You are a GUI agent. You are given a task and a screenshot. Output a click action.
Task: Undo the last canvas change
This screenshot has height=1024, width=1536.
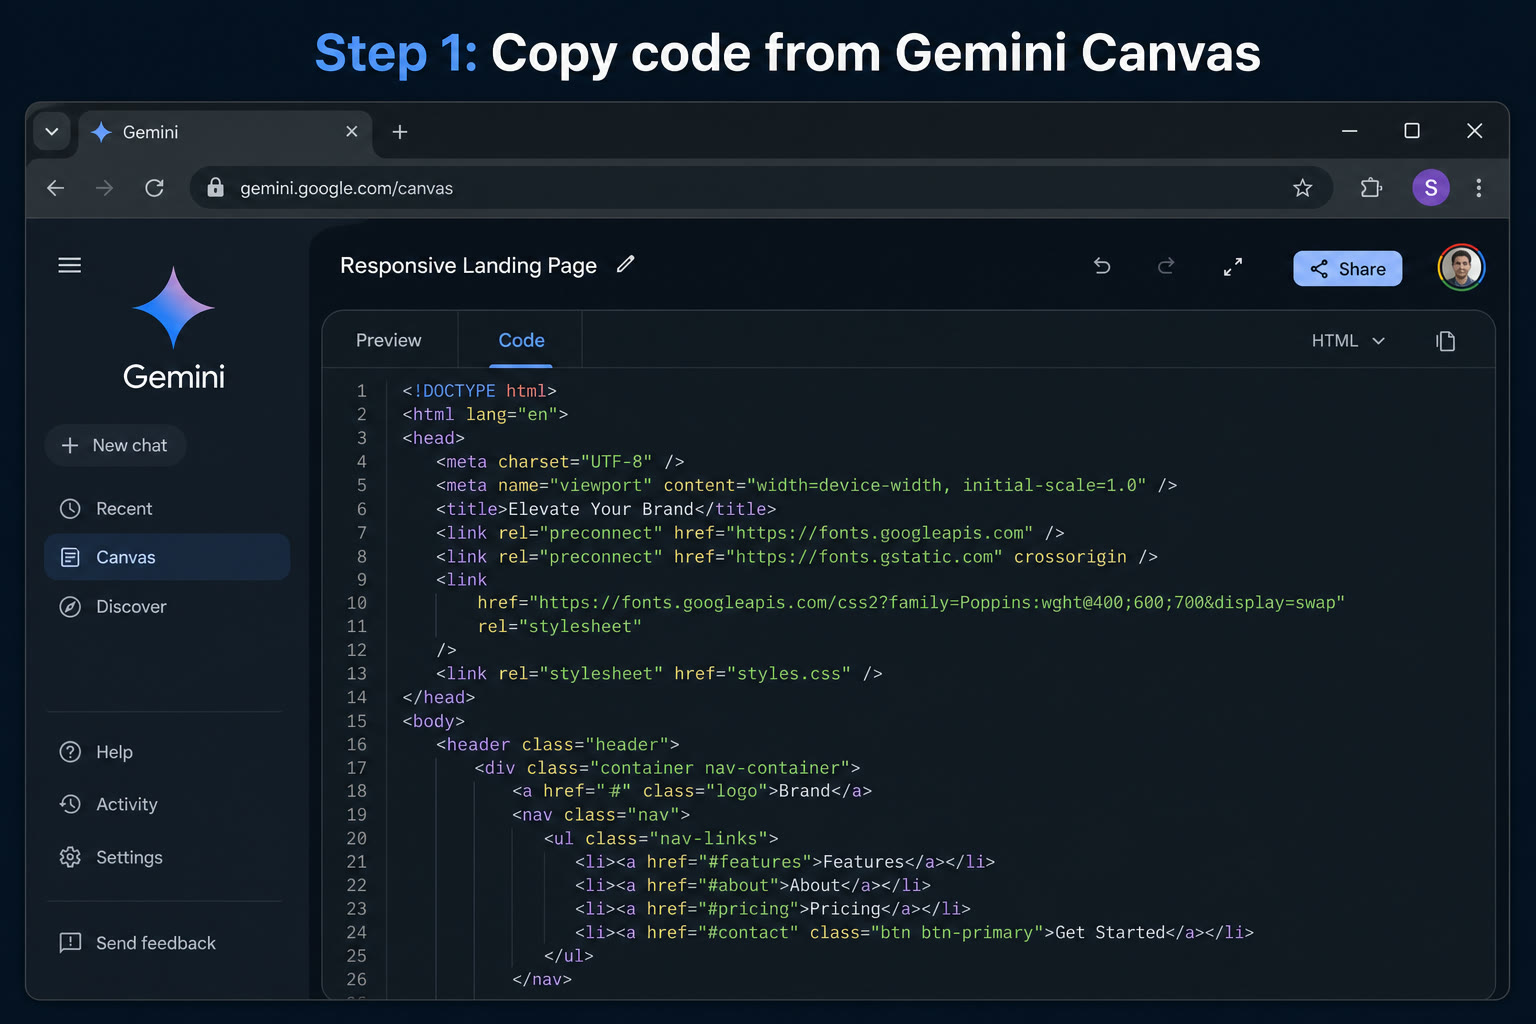[1102, 266]
